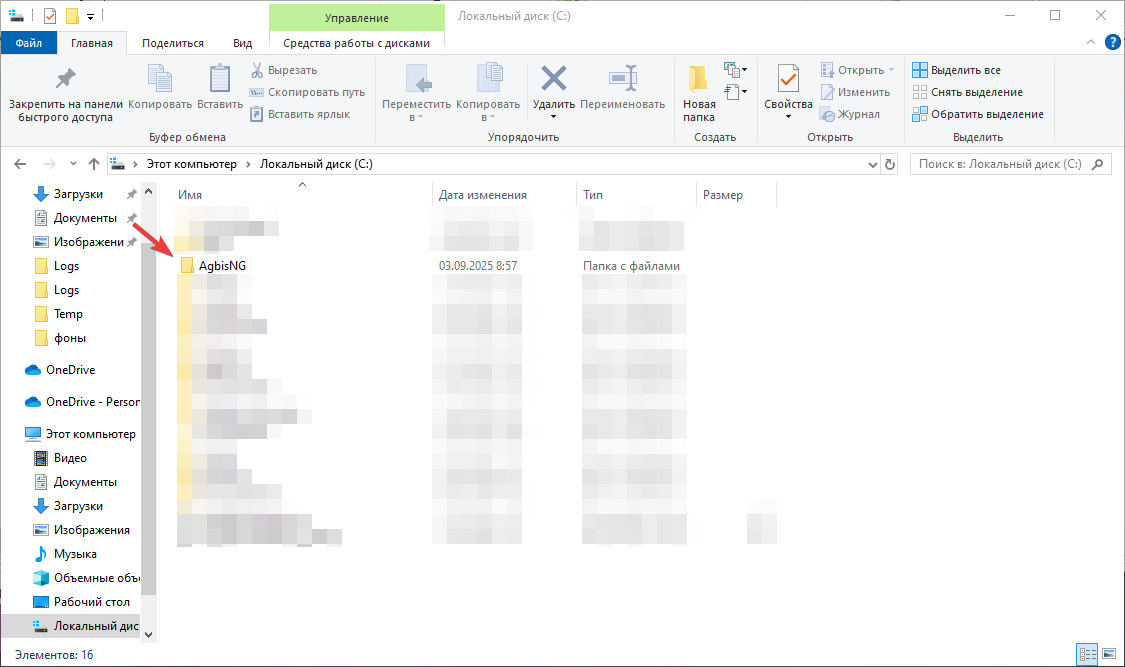This screenshot has width=1125, height=667.
Task: Click the Delete red X icon
Action: point(553,78)
